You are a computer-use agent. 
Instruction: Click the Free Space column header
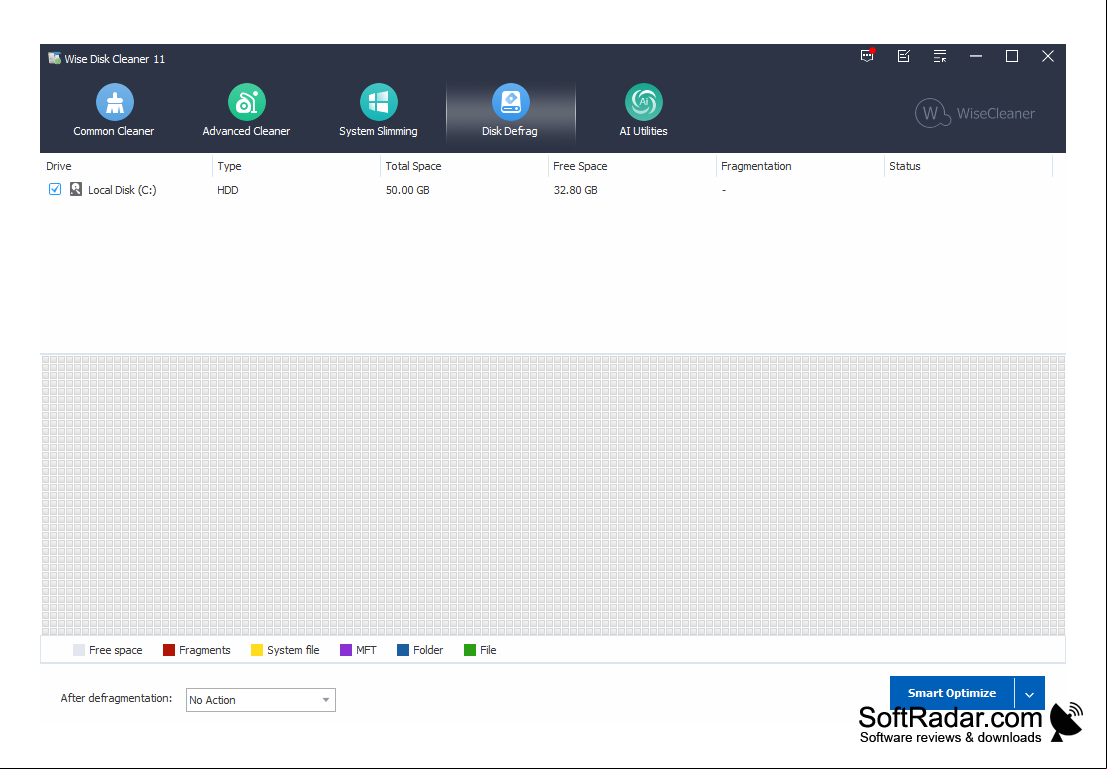tap(633, 166)
